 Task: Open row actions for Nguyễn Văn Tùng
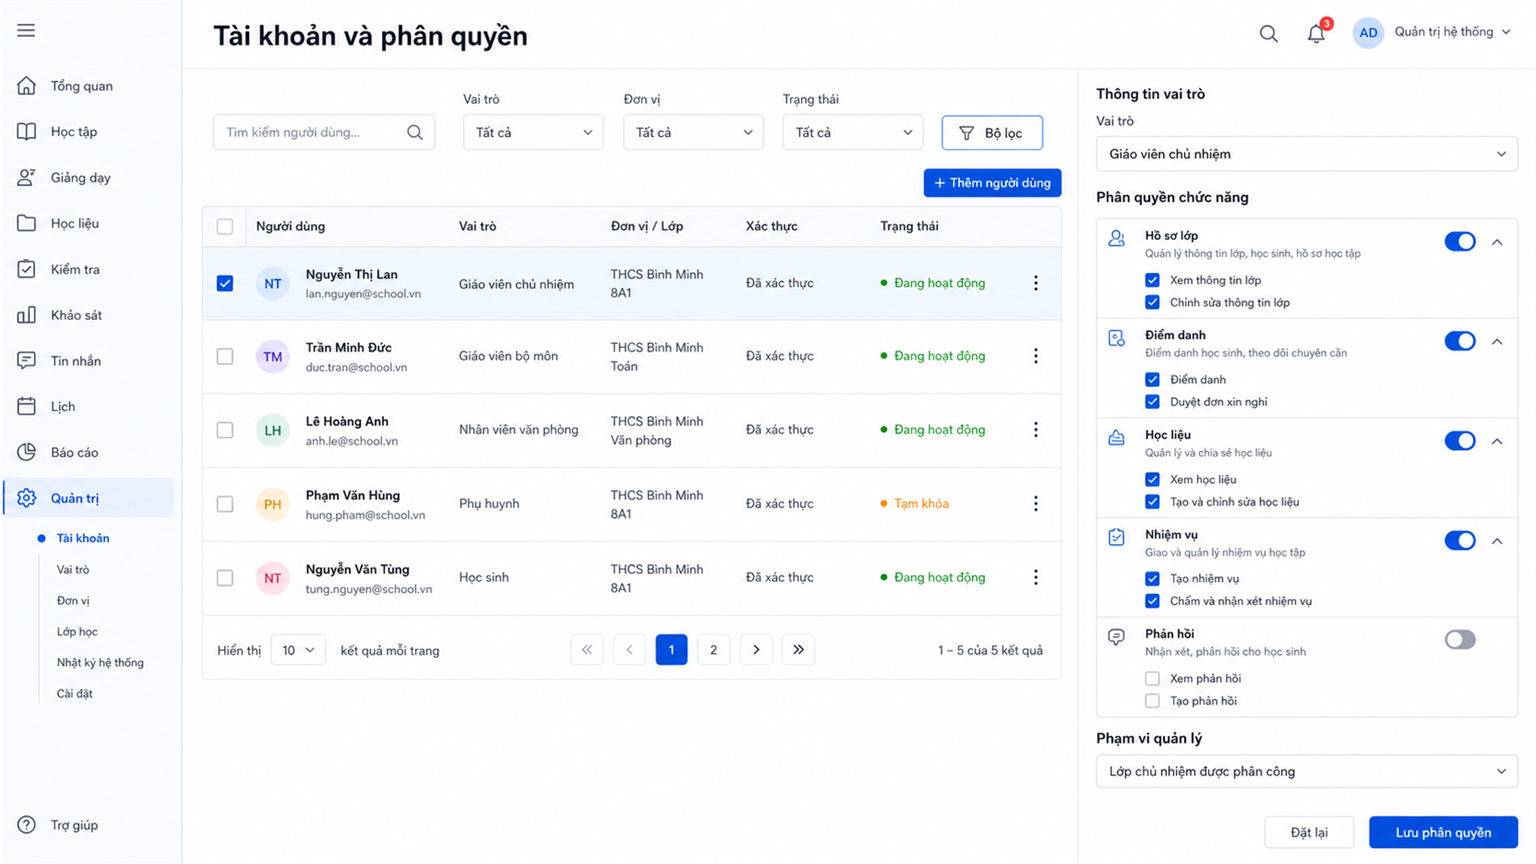click(1036, 578)
